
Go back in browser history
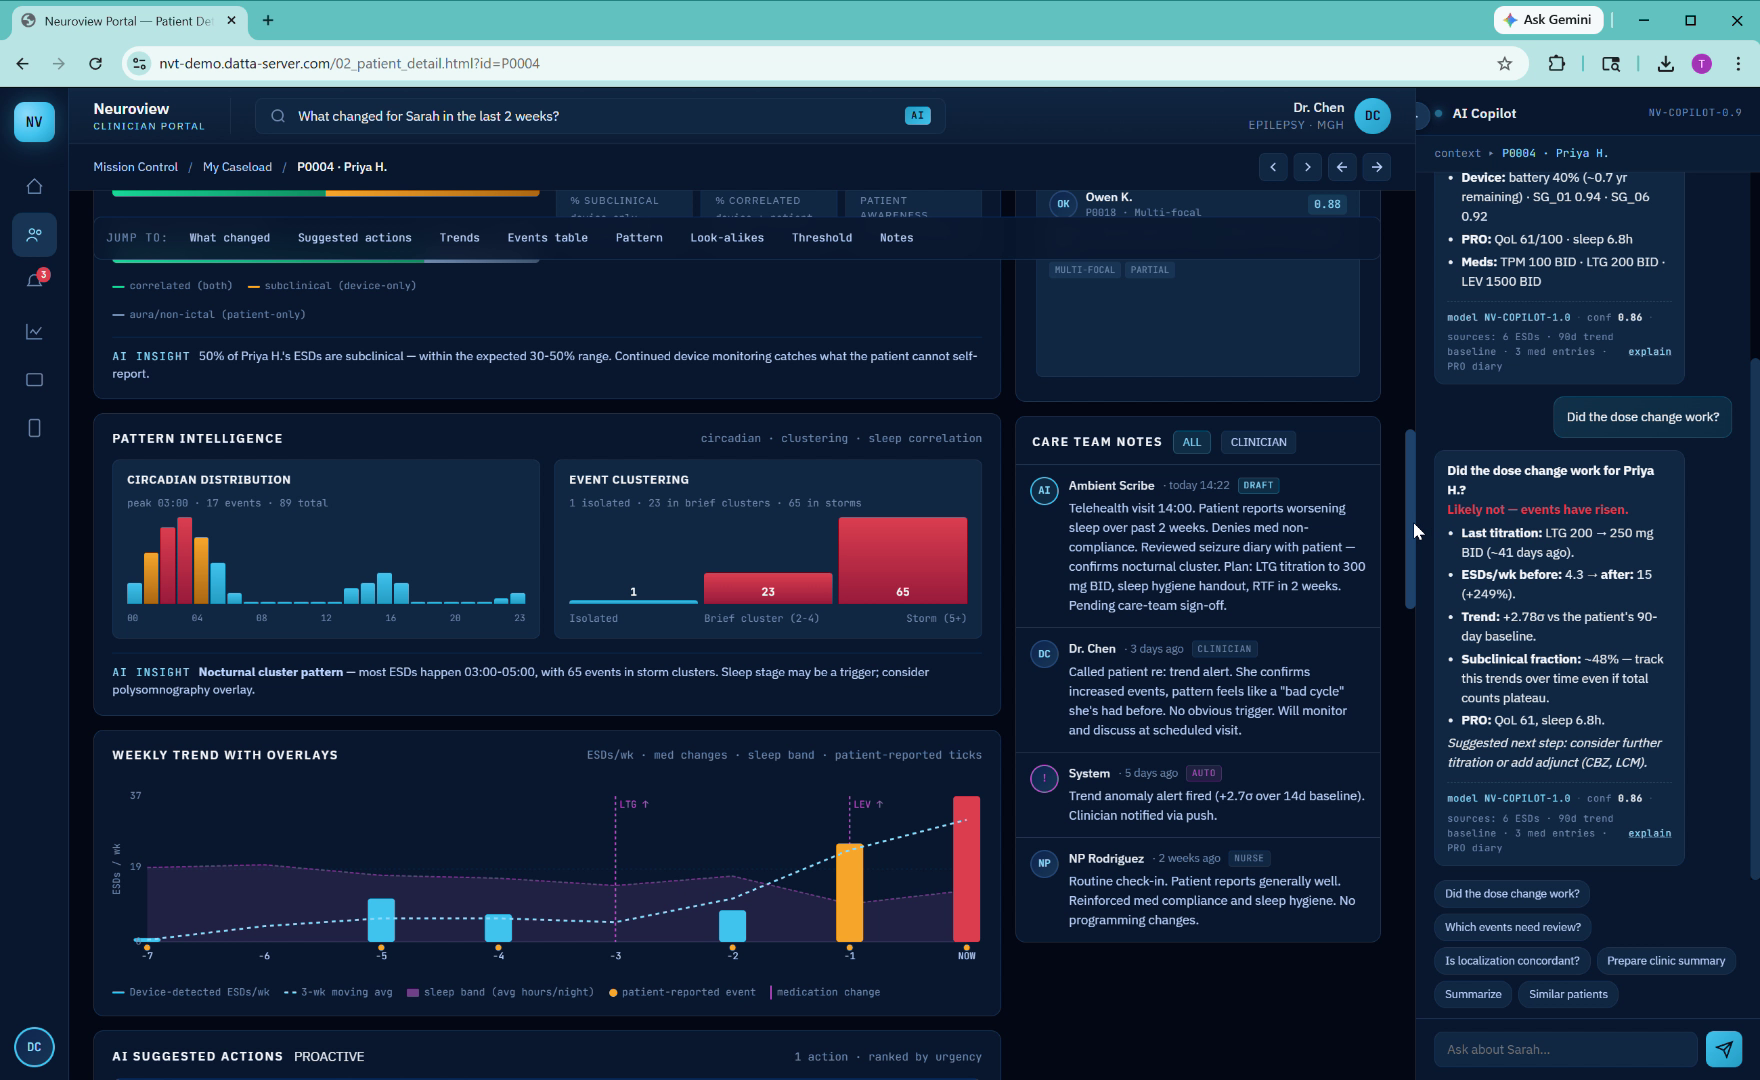click(22, 63)
